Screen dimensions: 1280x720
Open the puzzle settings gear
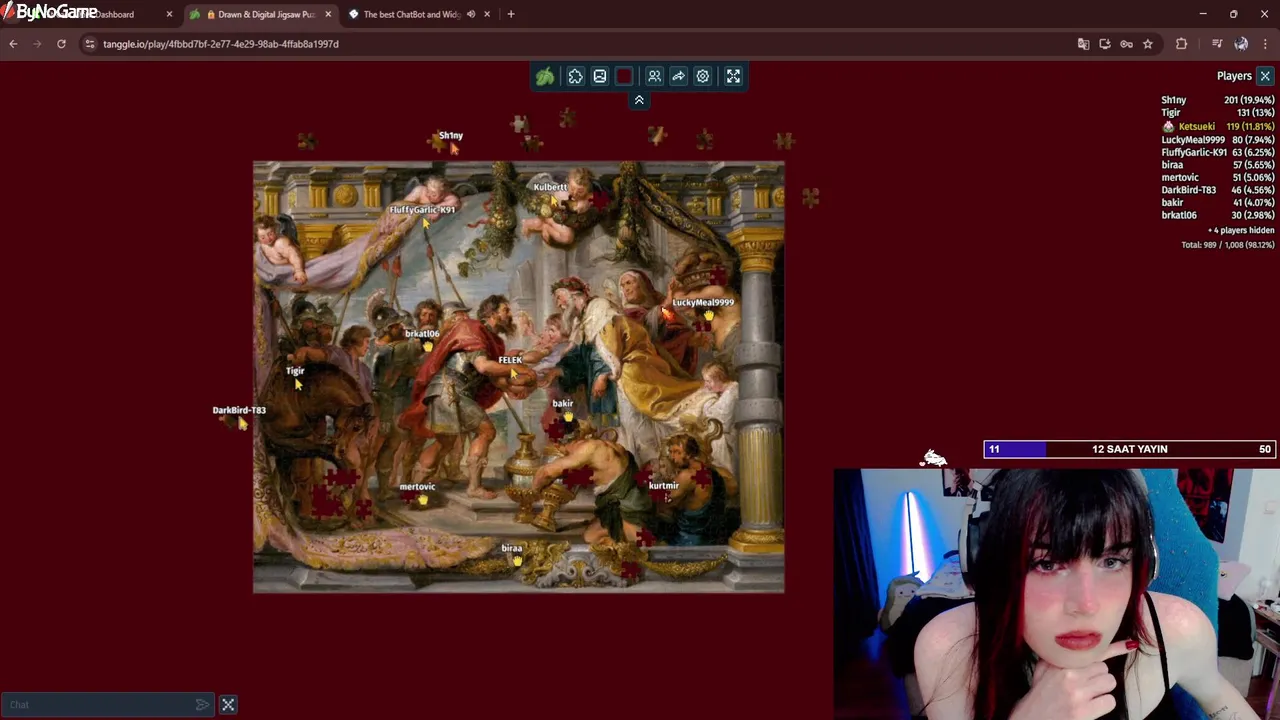703,76
